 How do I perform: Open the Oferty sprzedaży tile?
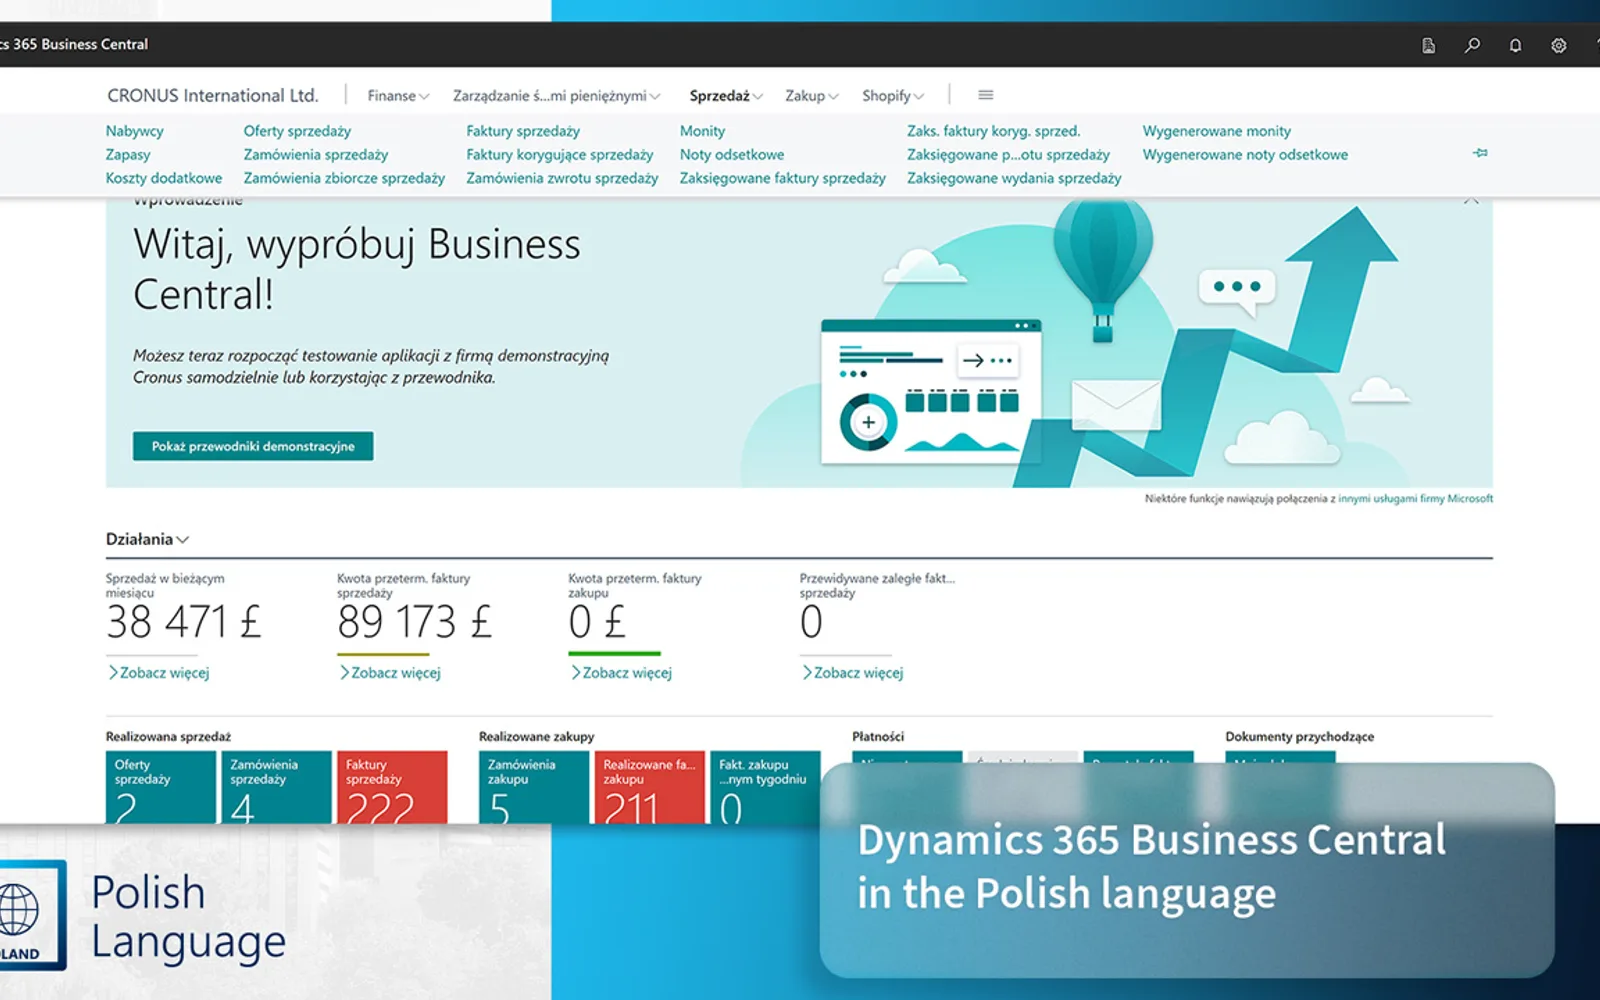point(161,788)
